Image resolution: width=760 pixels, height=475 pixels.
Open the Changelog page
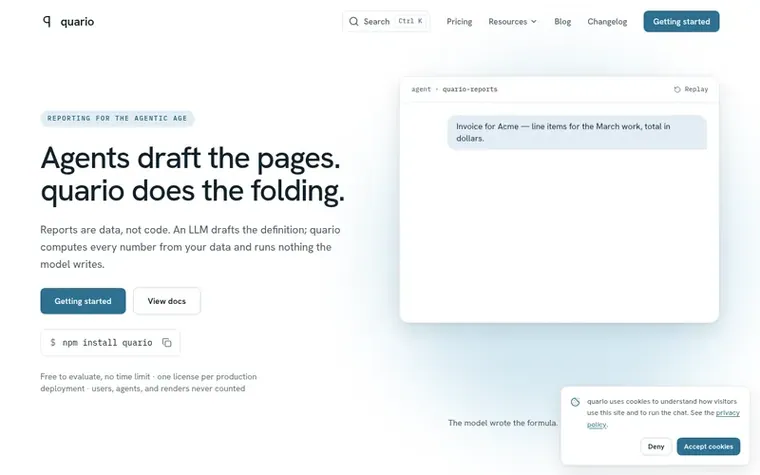tap(607, 21)
